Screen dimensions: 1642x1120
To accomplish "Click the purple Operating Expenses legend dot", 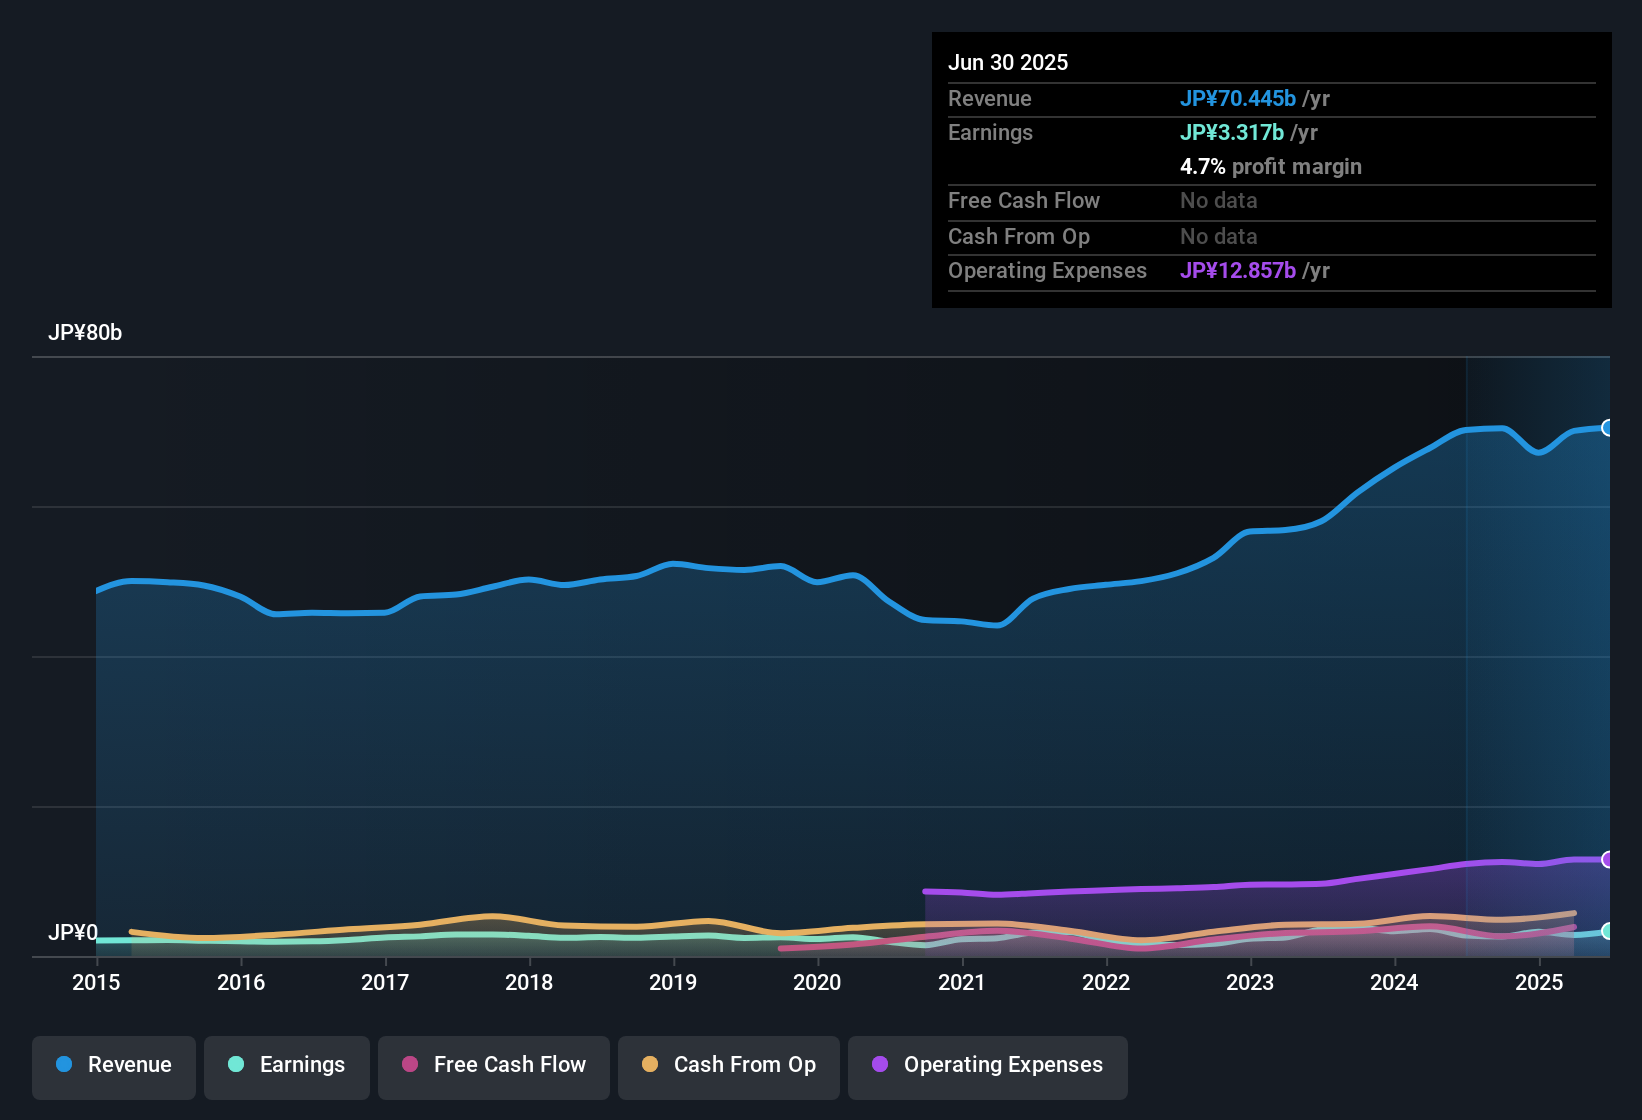I will 880,1065.
